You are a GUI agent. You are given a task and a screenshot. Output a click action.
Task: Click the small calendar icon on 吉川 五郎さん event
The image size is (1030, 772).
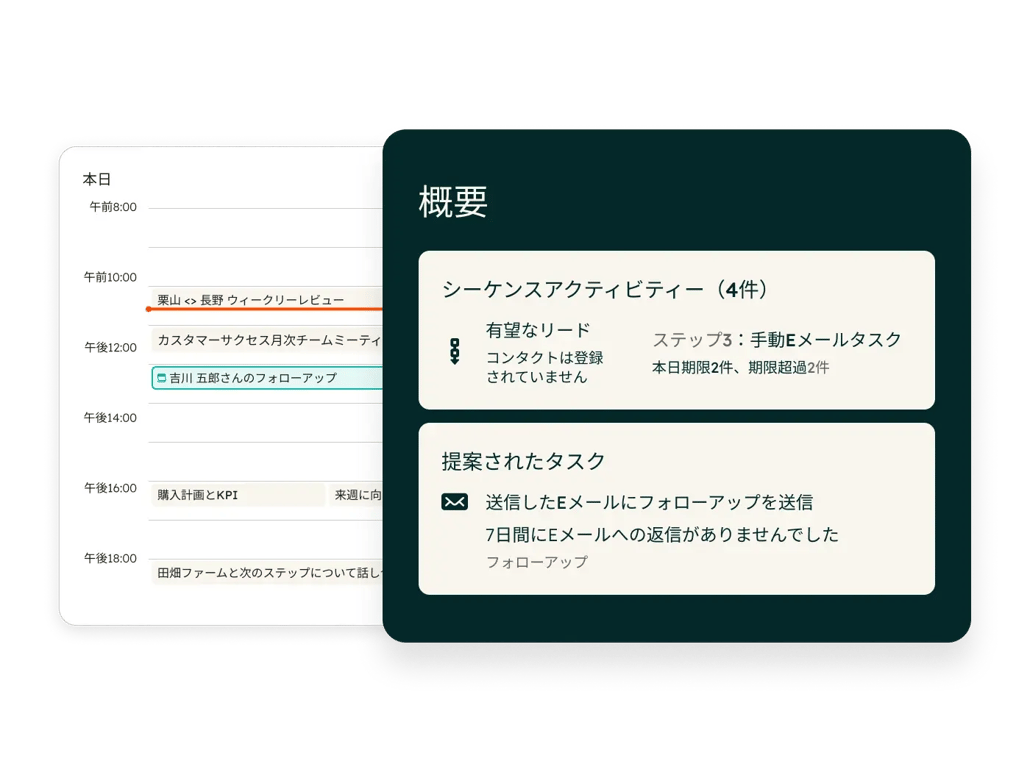[162, 378]
